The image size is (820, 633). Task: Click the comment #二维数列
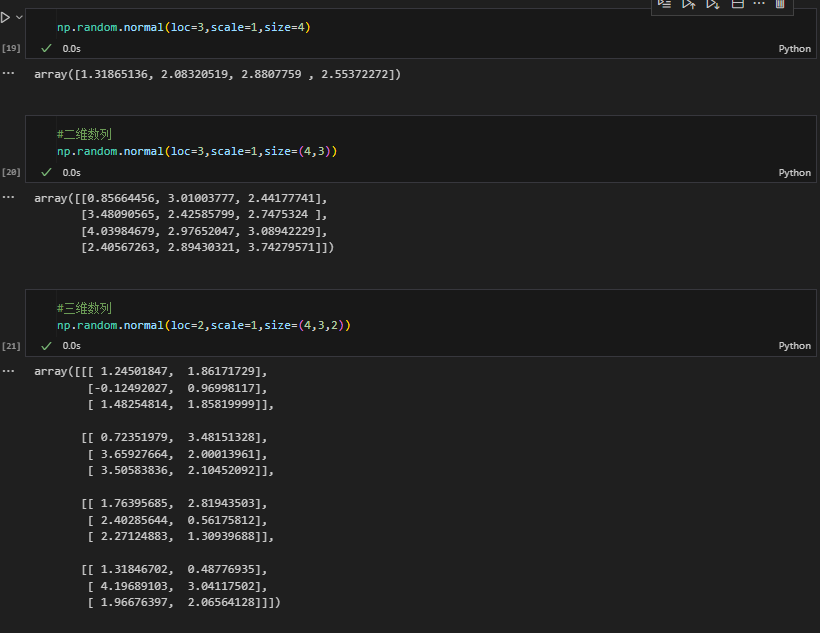point(84,134)
